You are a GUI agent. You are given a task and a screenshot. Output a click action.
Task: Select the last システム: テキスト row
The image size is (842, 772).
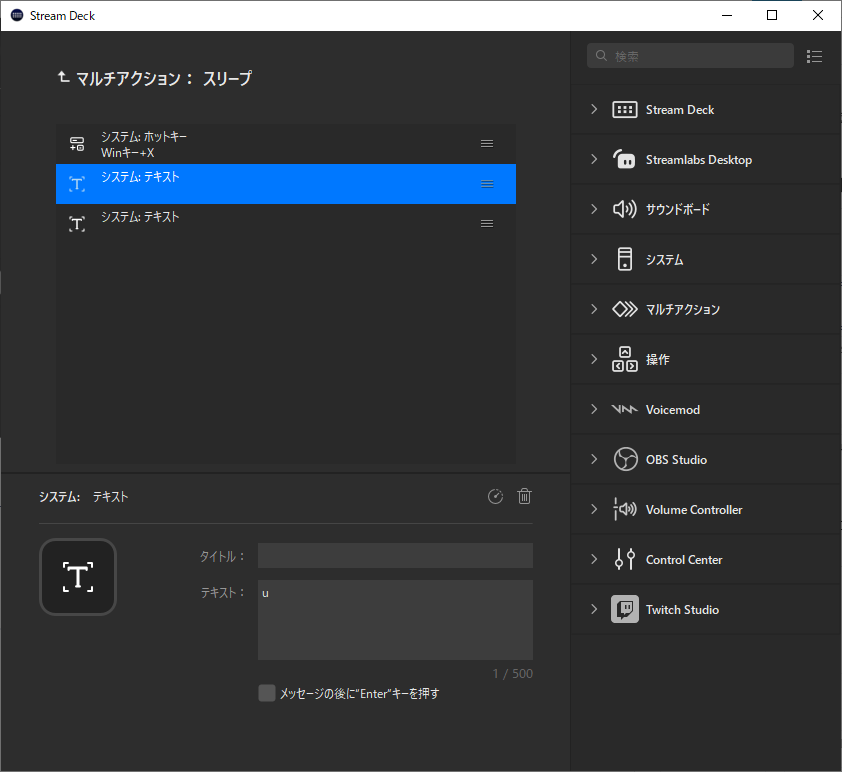pos(286,224)
